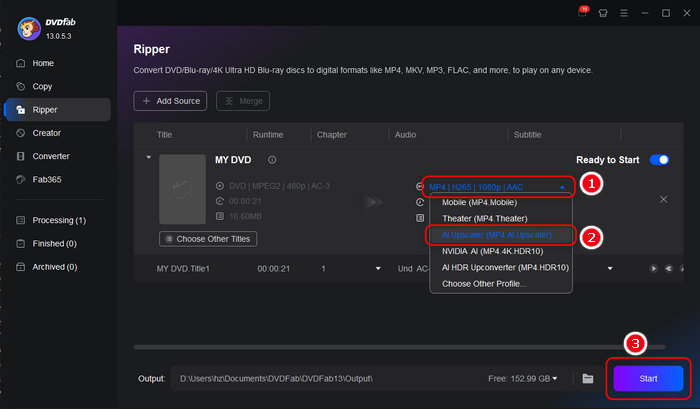This screenshot has width=700, height=409.
Task: Toggle the Ready to Start switch
Action: click(659, 160)
